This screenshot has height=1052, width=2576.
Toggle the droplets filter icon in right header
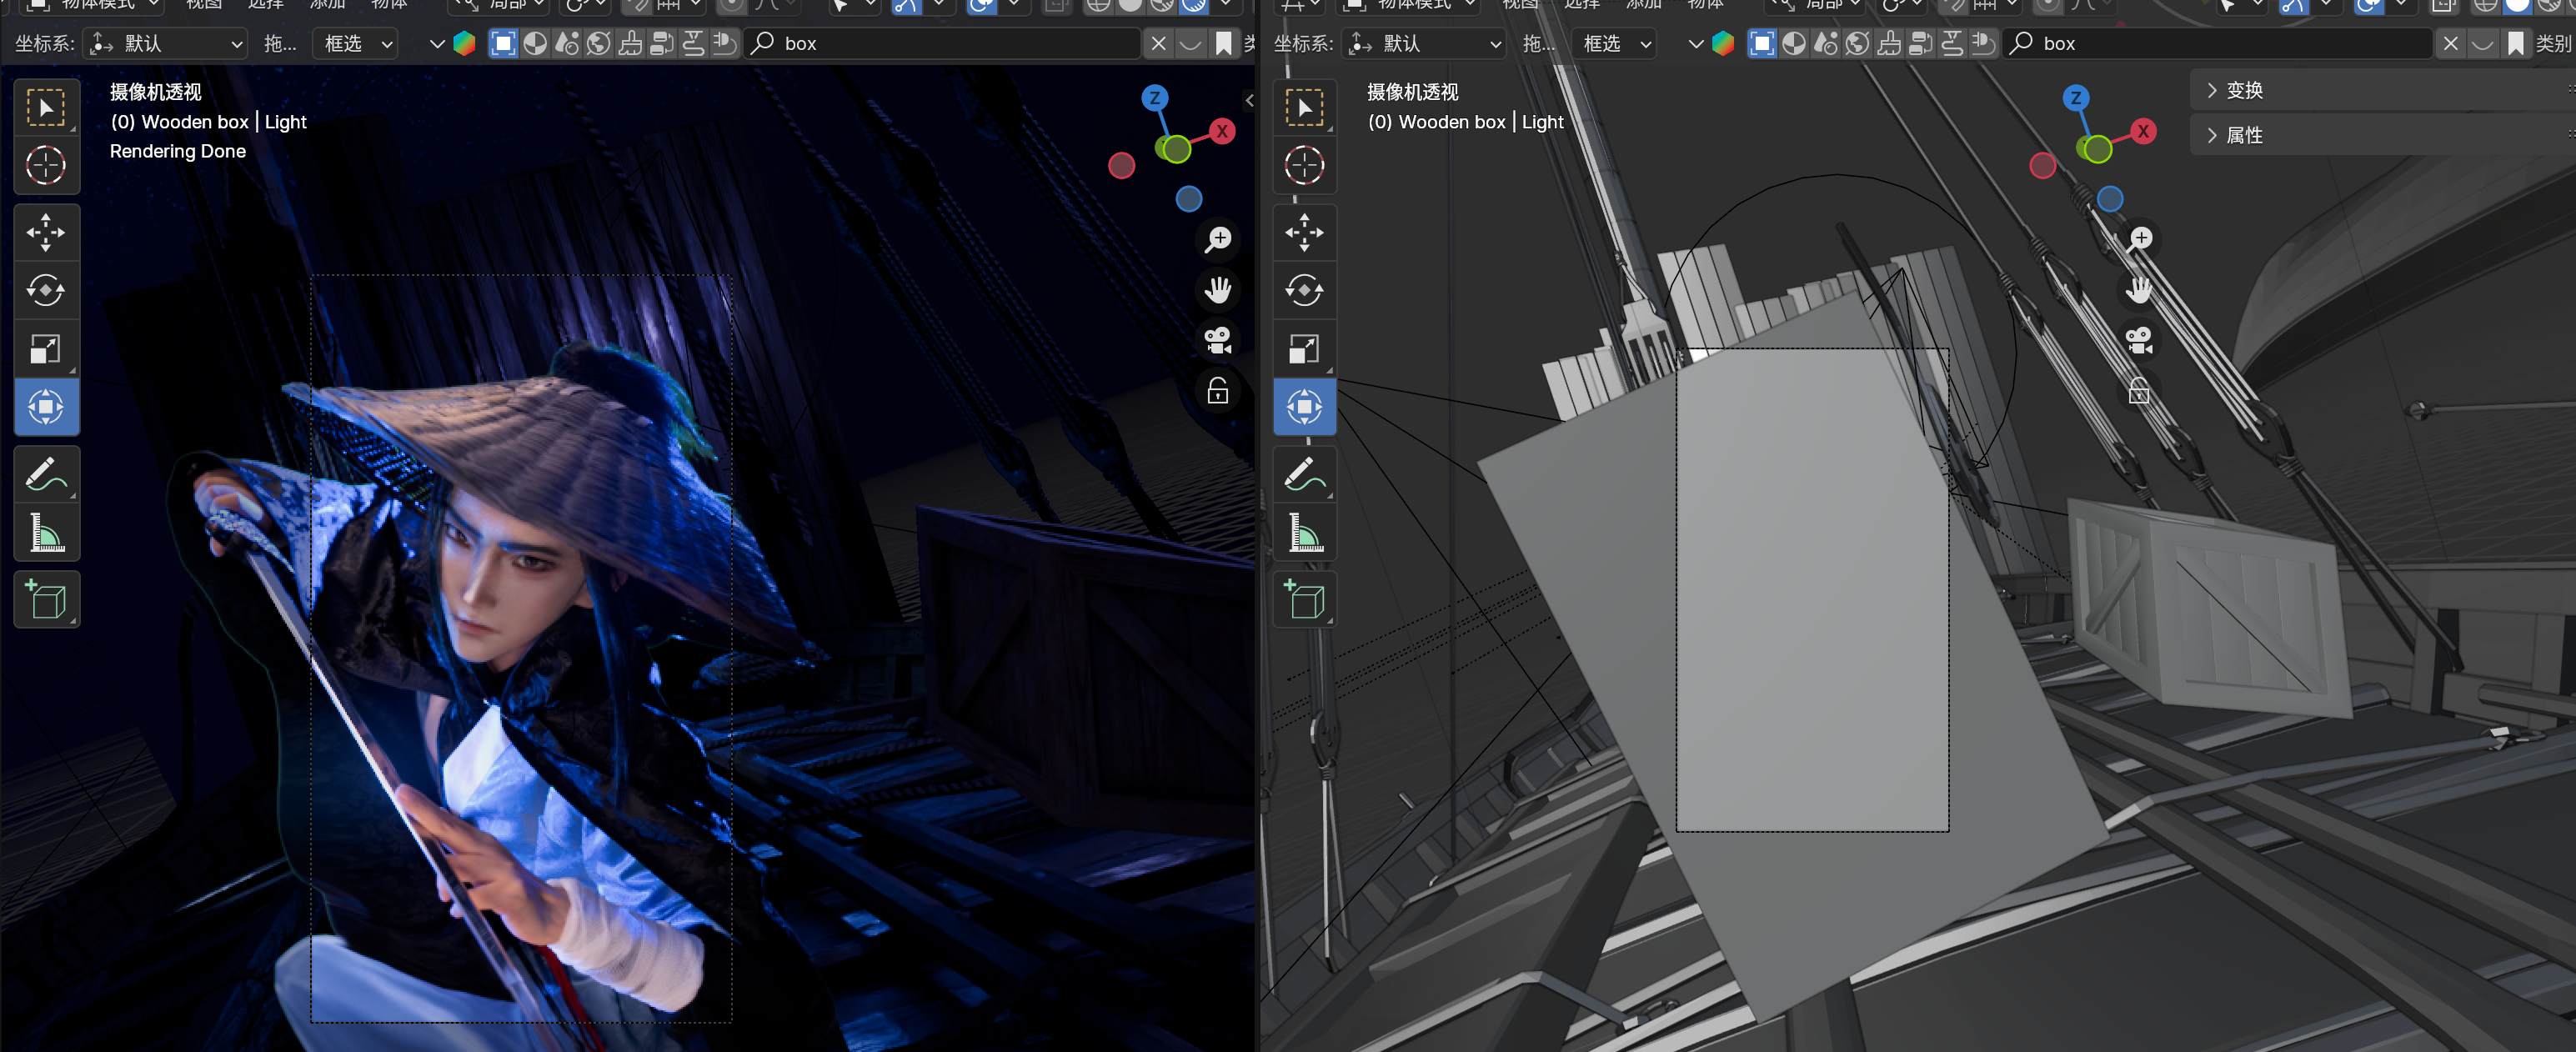1826,43
